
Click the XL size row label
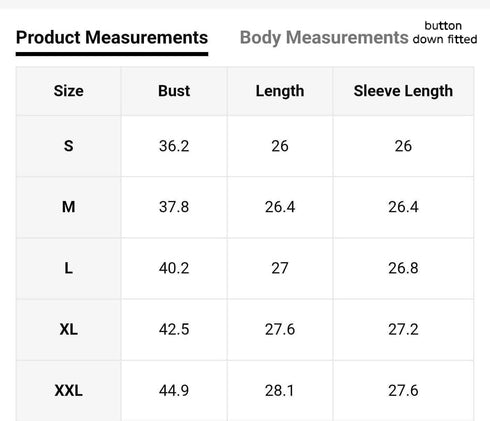tap(69, 330)
